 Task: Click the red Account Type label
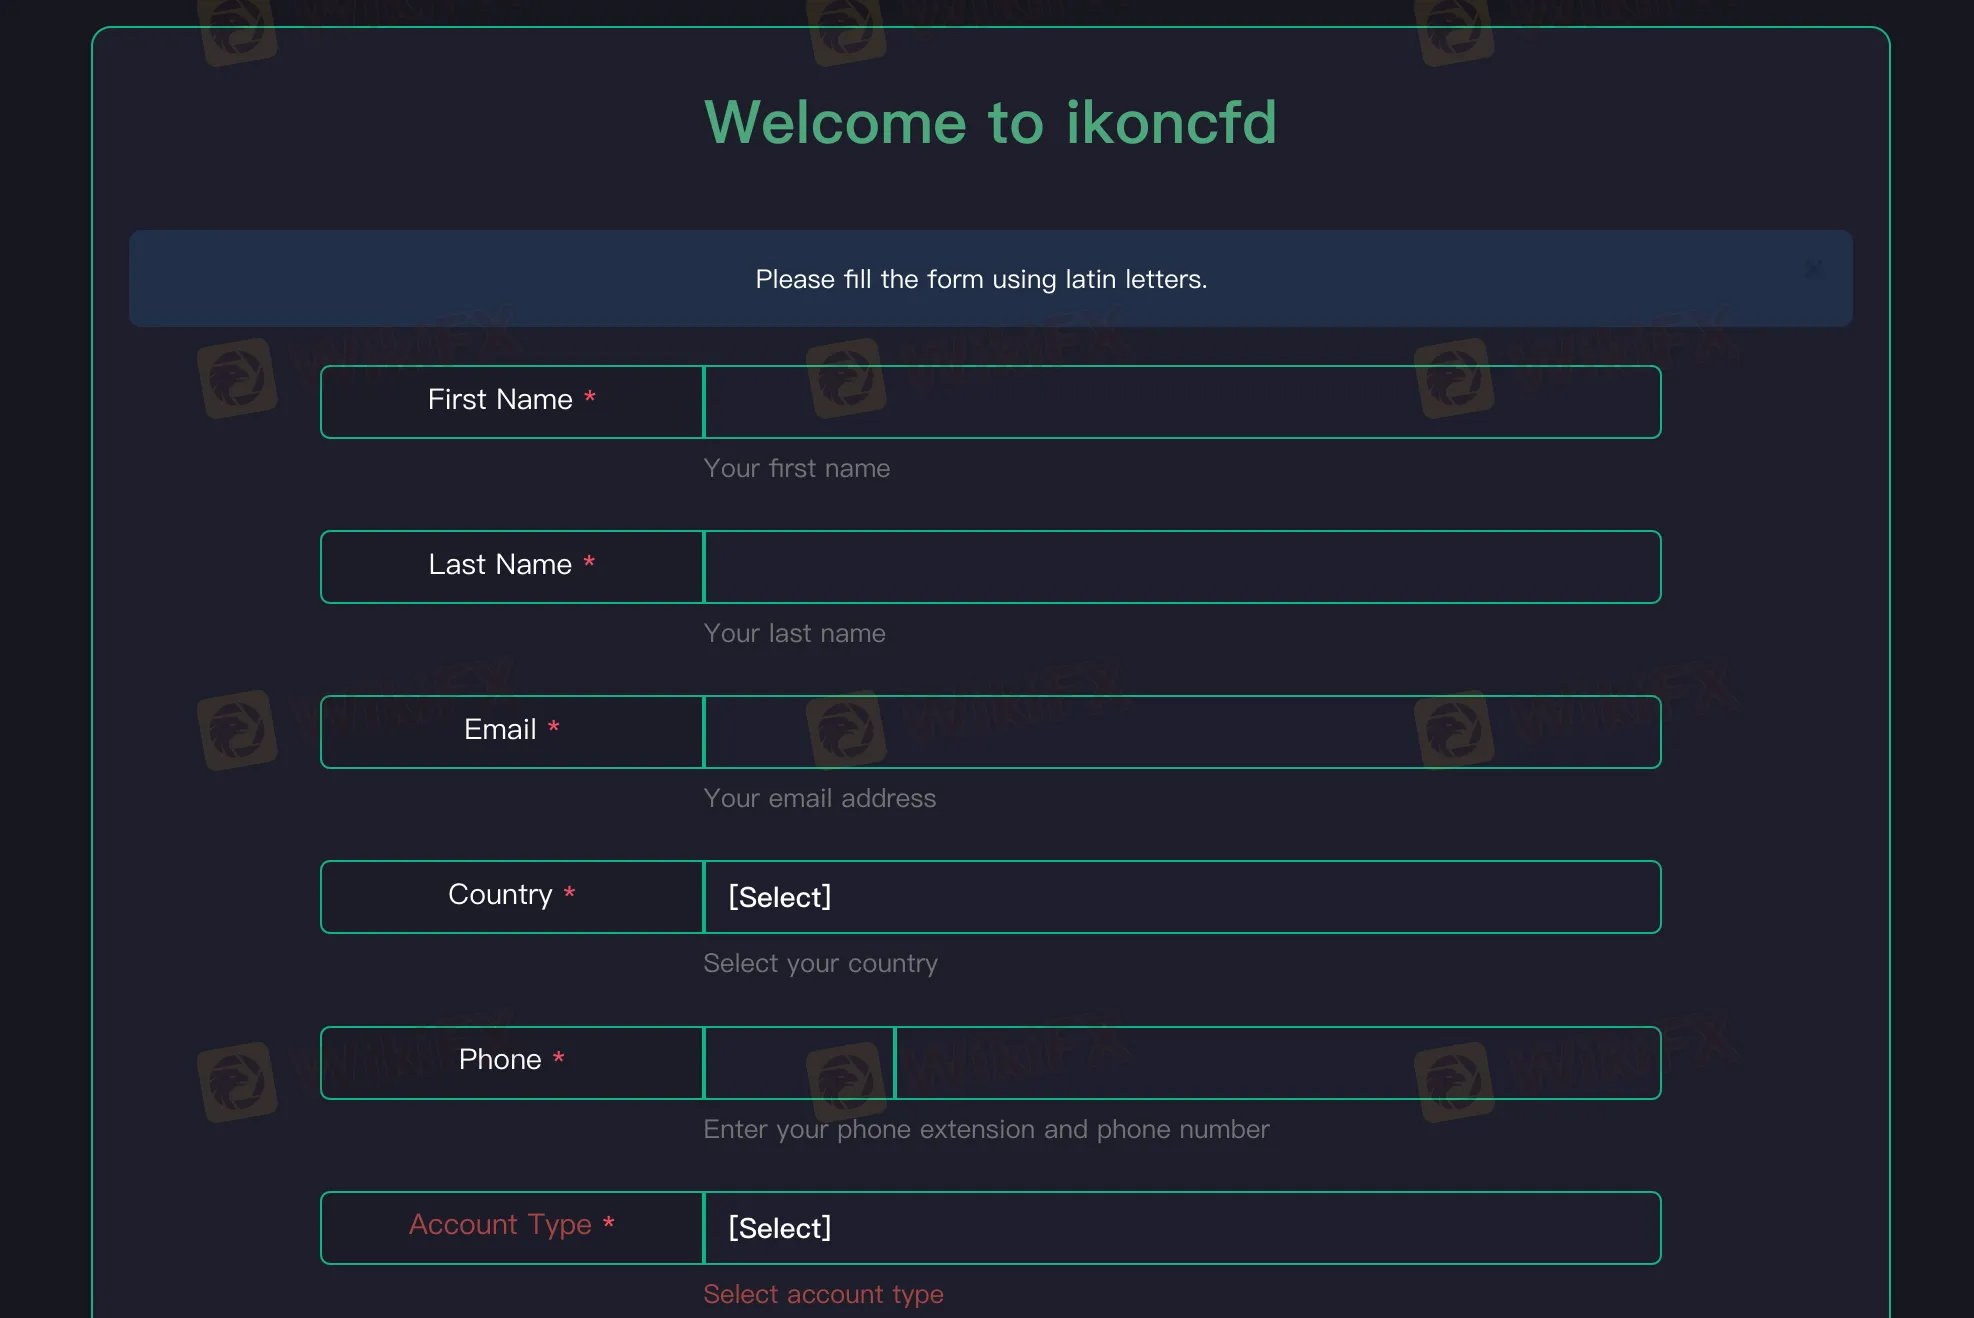[500, 1225]
